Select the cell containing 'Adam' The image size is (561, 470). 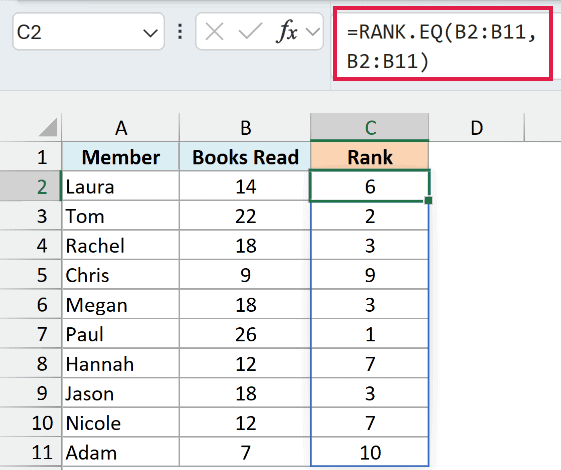(x=121, y=452)
